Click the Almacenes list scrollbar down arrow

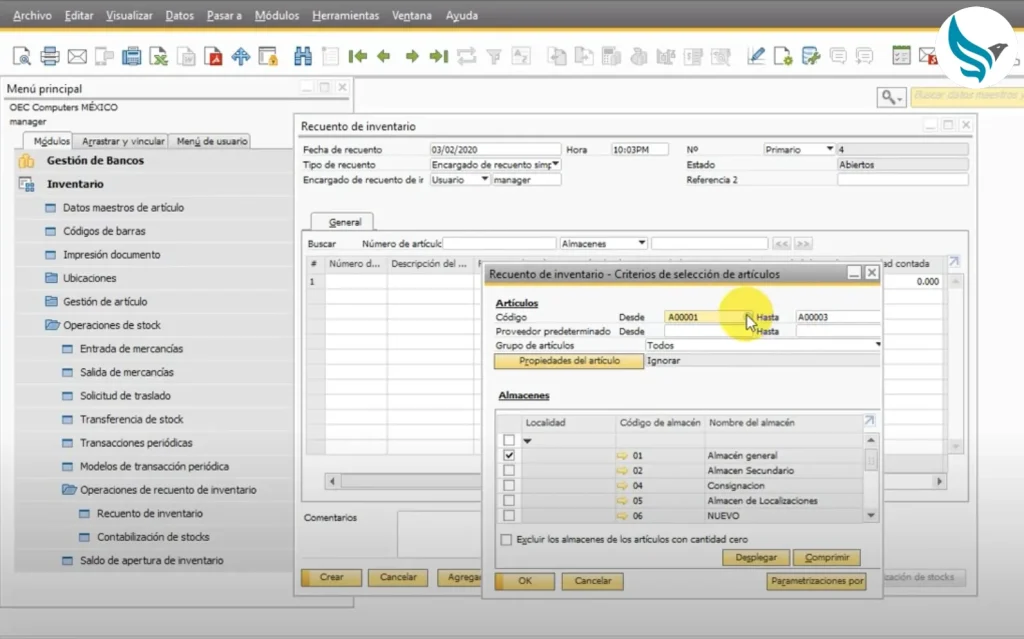pos(871,516)
